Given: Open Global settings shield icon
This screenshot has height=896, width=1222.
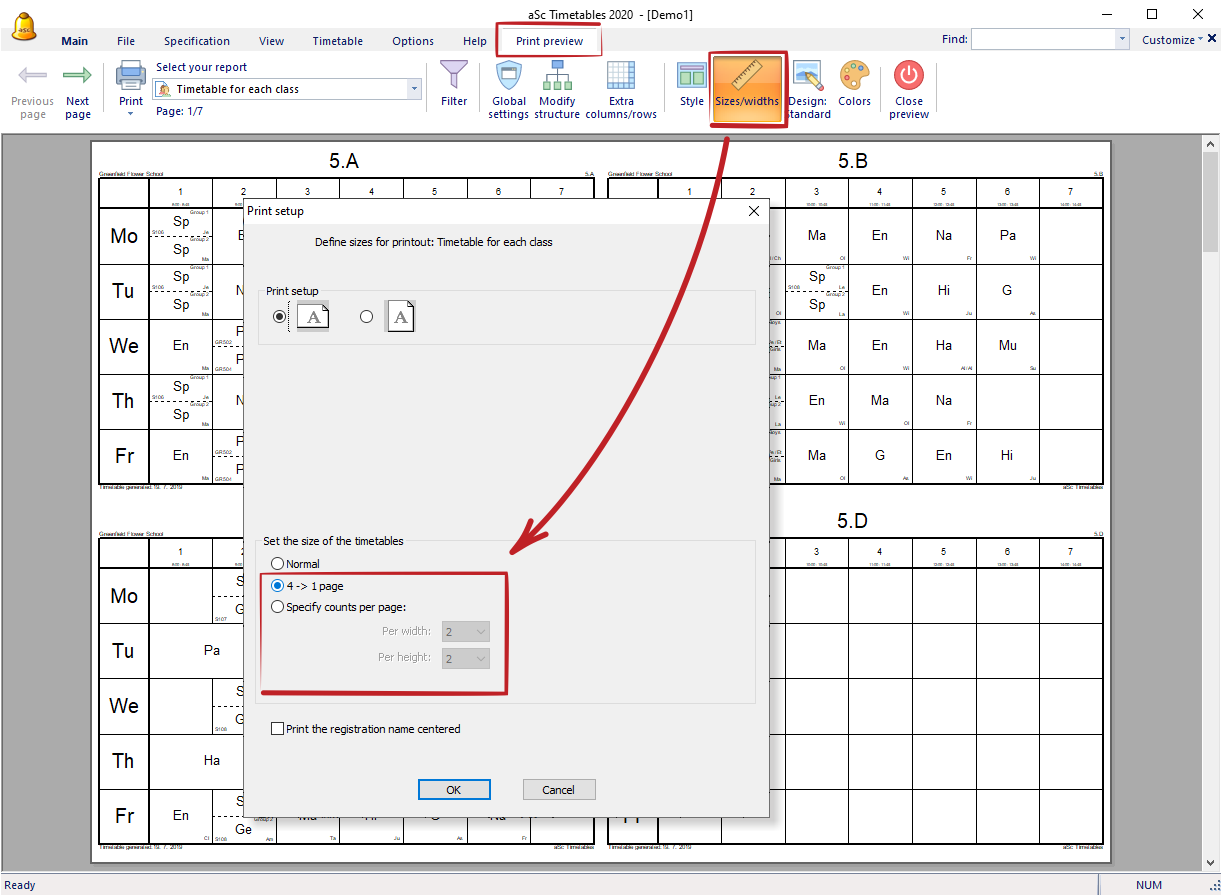Looking at the screenshot, I should (x=508, y=77).
